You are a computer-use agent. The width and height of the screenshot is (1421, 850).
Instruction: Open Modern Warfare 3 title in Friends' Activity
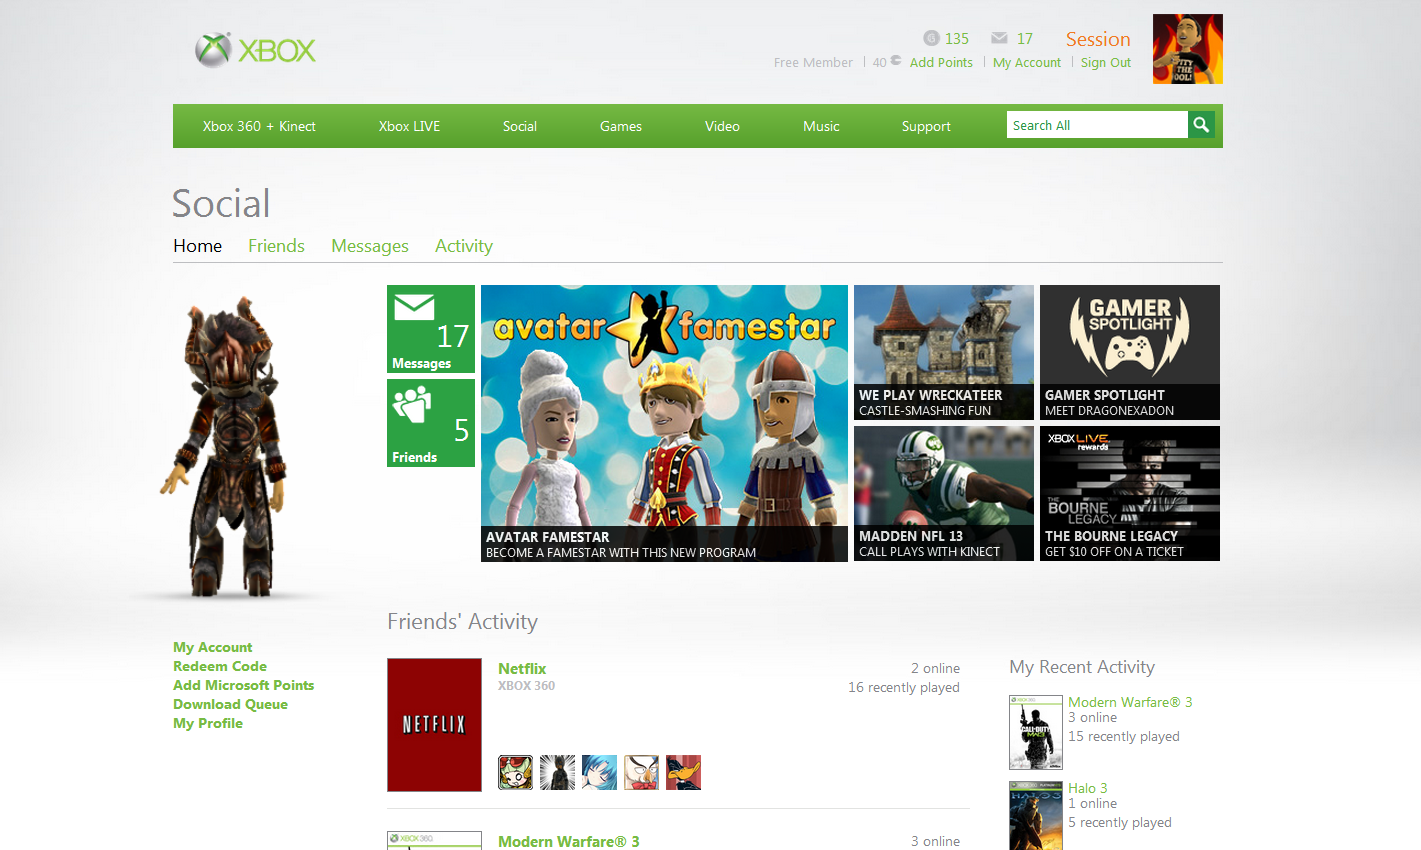click(568, 841)
